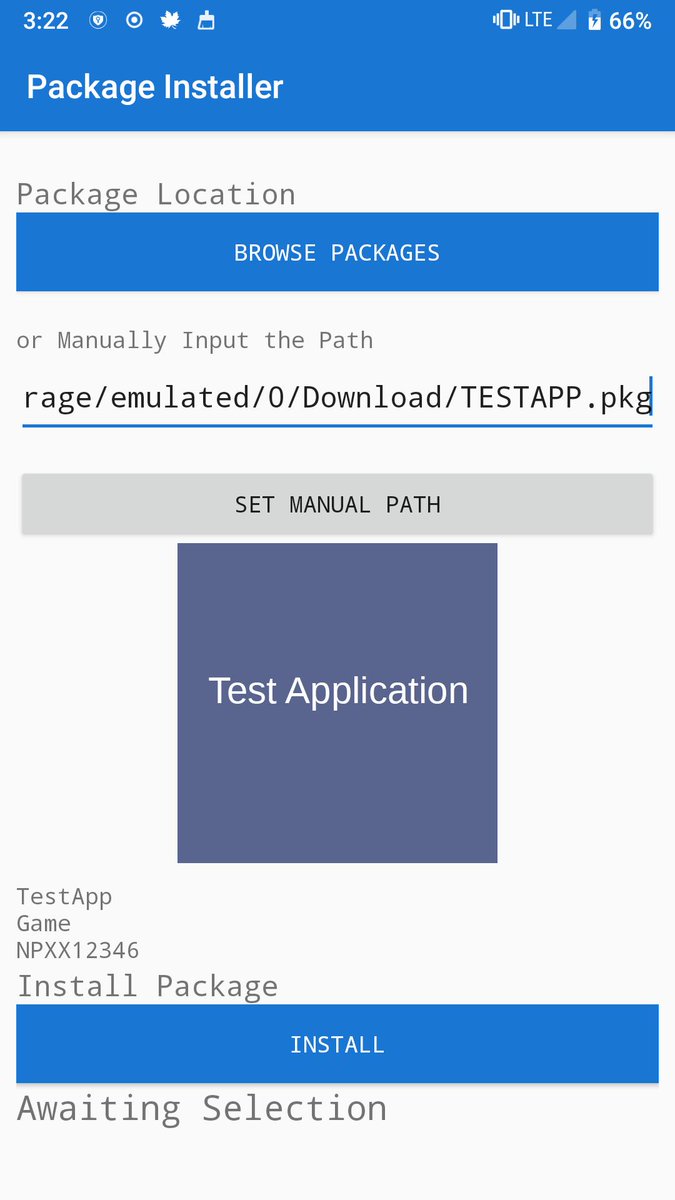Tap the battery charging icon
Viewport: 675px width, 1200px height.
pyautogui.click(x=595, y=20)
